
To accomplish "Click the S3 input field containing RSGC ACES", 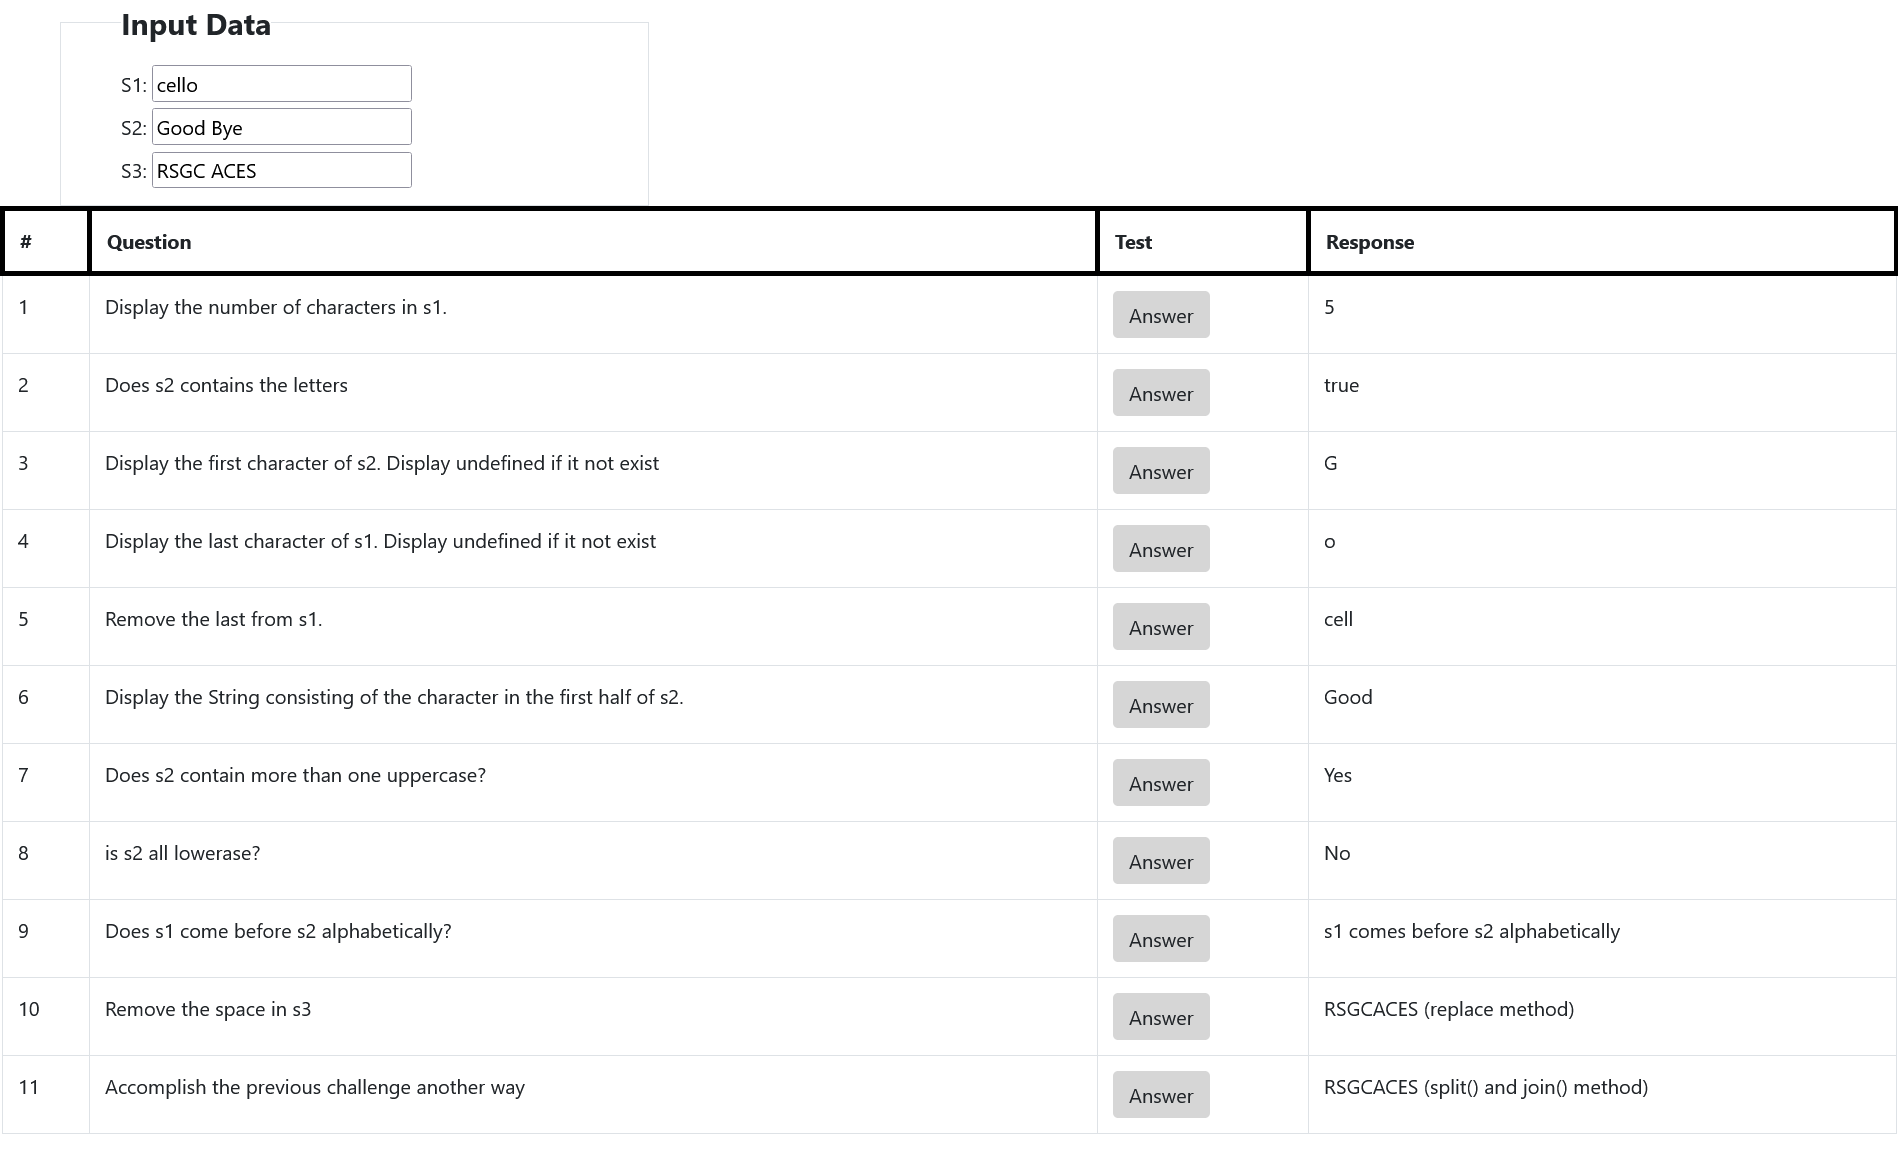I will point(281,170).
